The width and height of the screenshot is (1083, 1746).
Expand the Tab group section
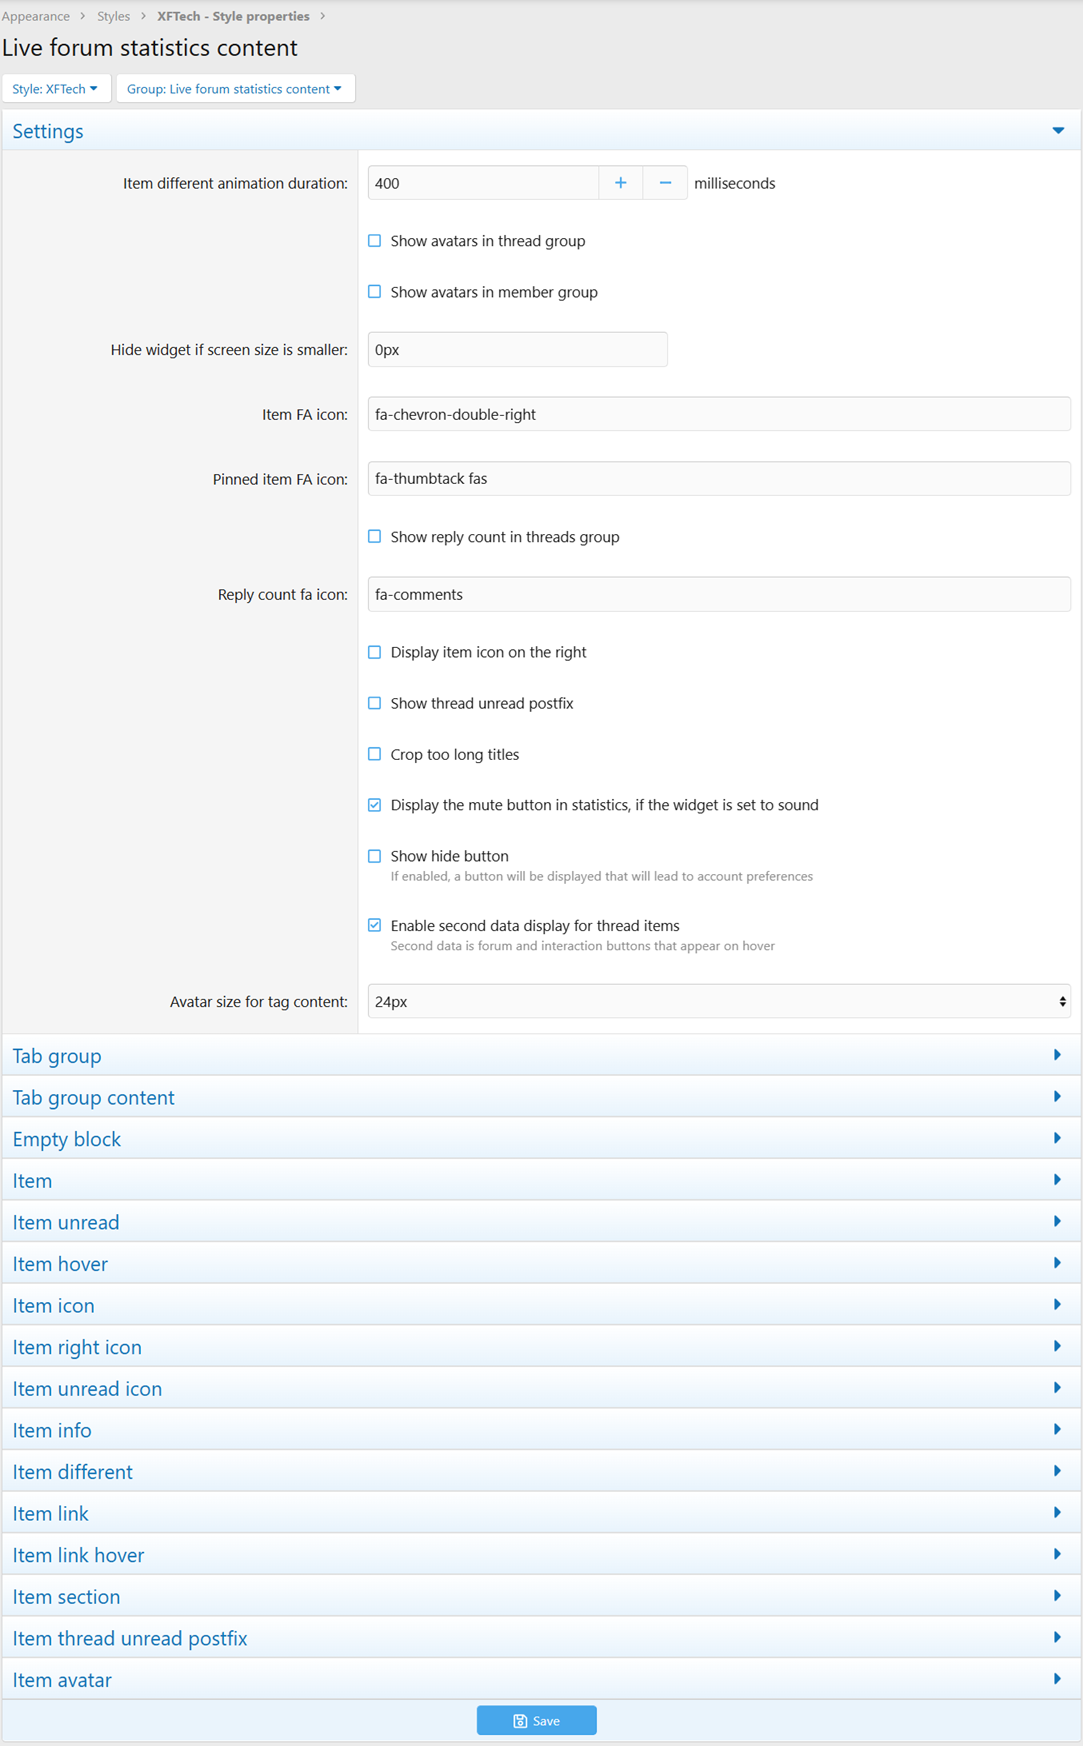(57, 1056)
